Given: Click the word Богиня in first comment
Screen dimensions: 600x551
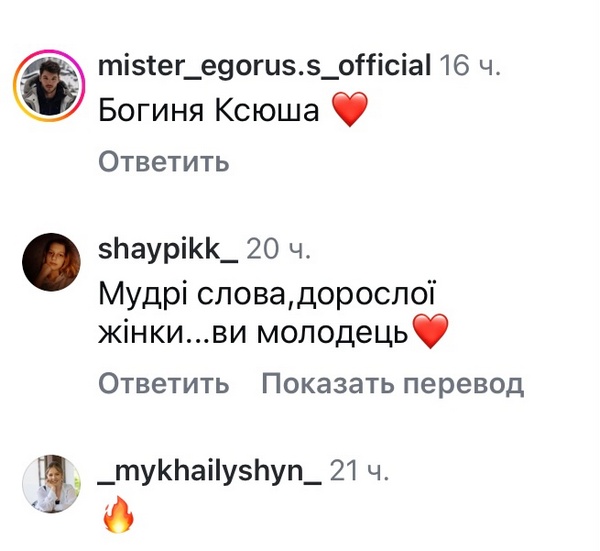Looking at the screenshot, I should click(151, 110).
